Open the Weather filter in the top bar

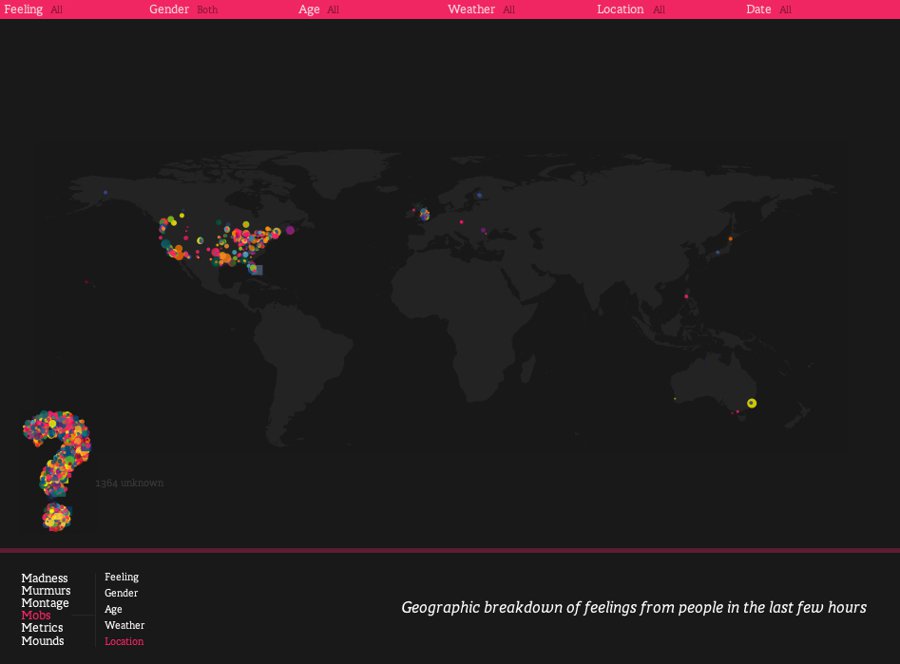pyautogui.click(x=471, y=9)
